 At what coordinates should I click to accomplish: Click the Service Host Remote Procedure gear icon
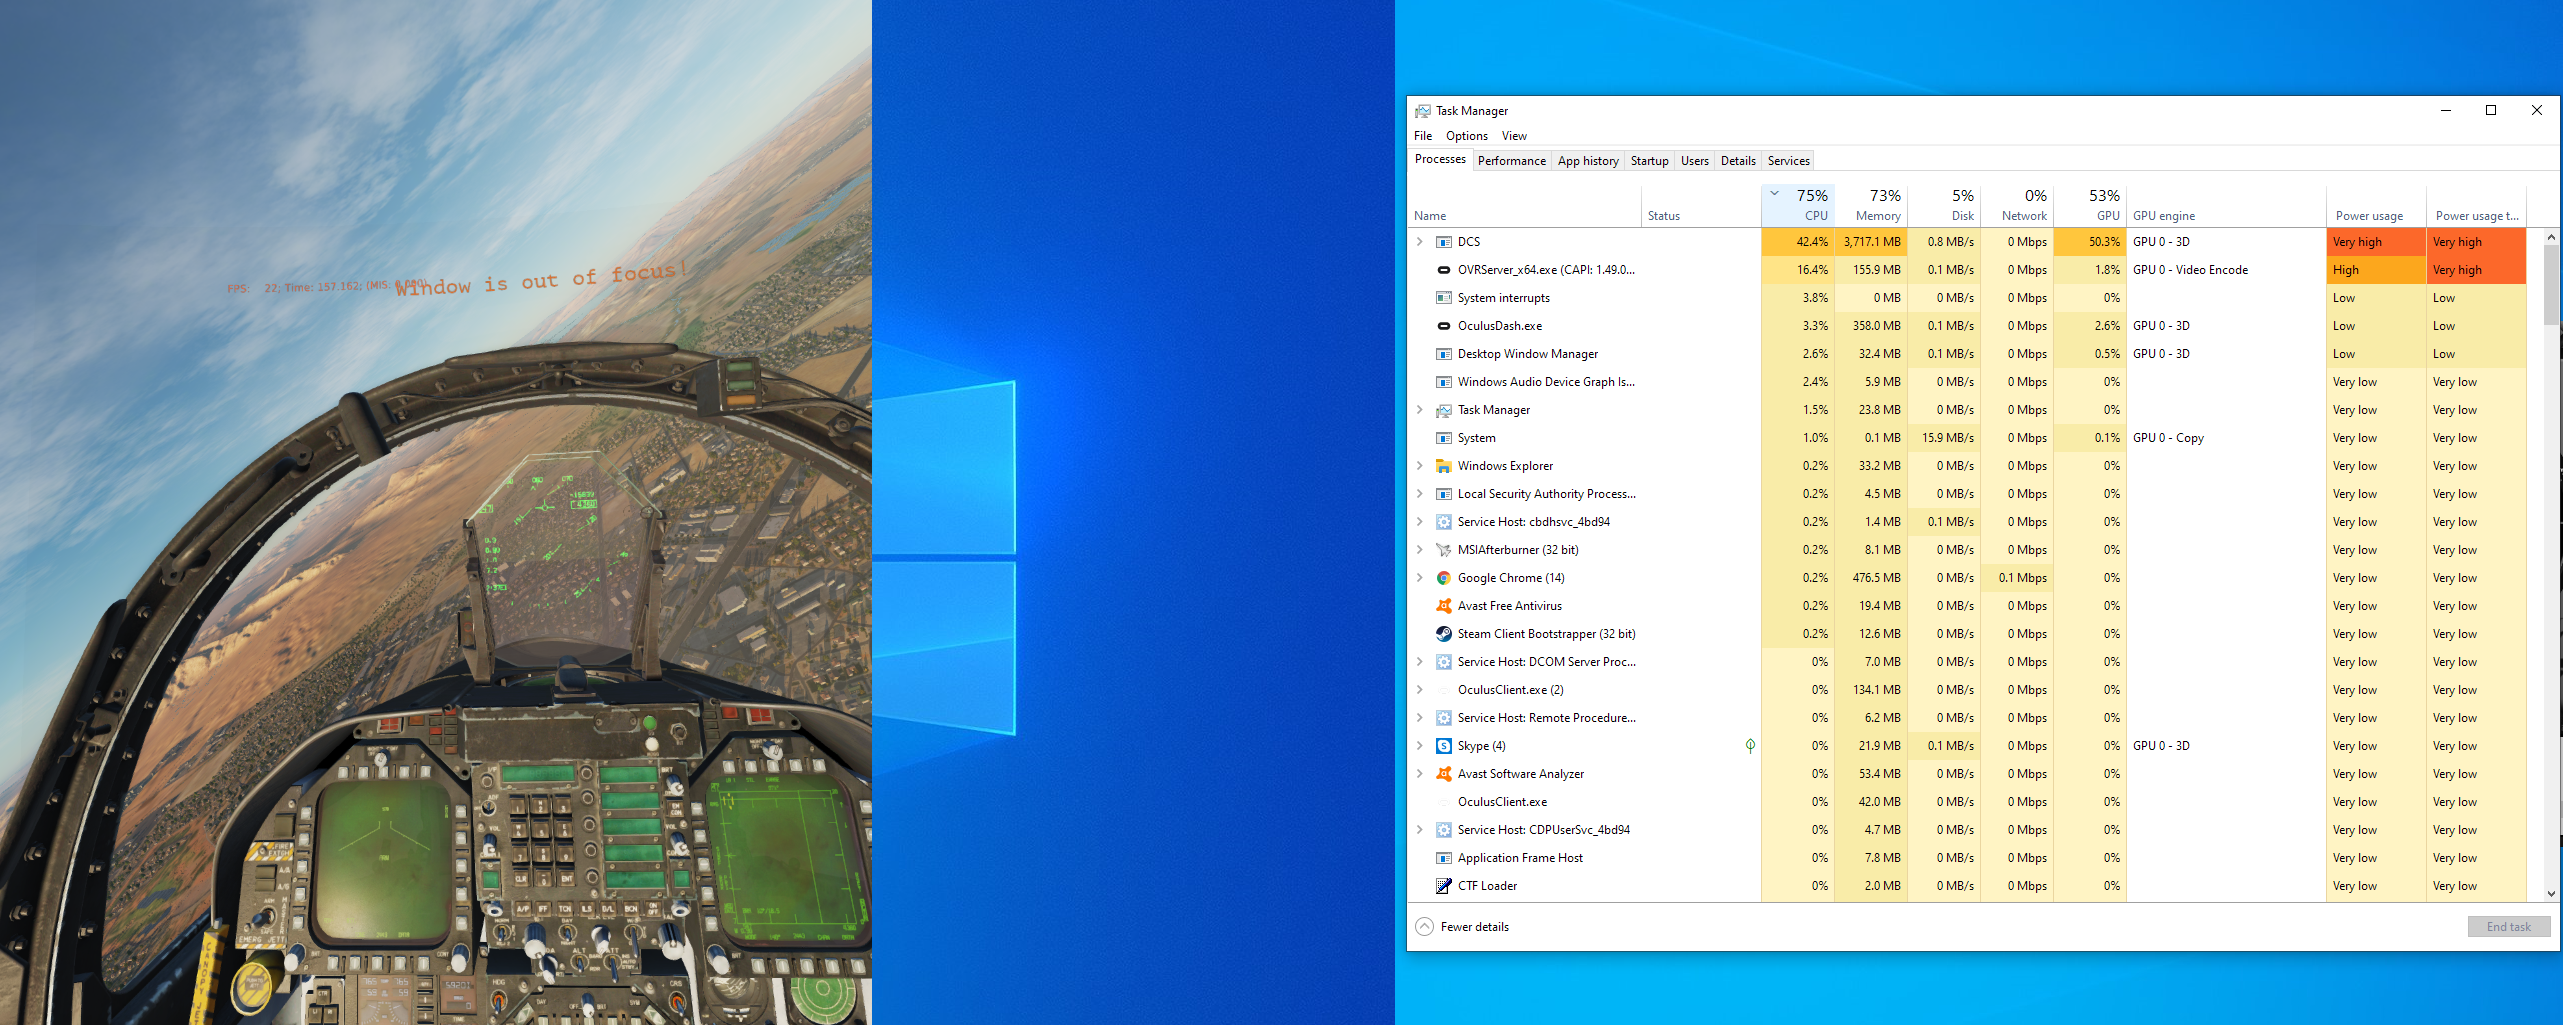tap(1443, 718)
